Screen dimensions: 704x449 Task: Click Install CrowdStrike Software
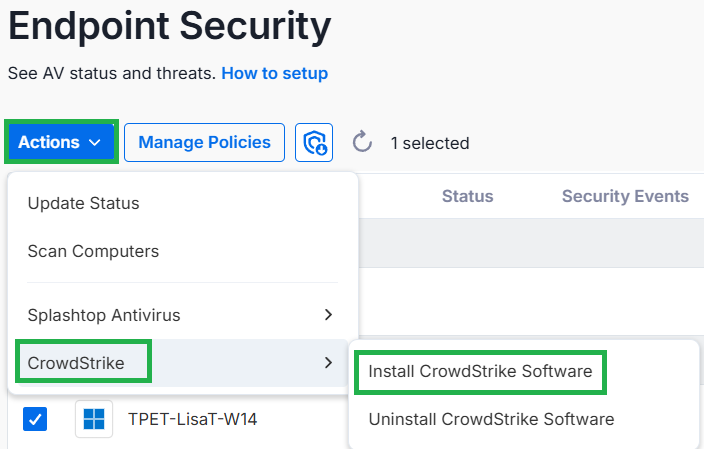(480, 371)
